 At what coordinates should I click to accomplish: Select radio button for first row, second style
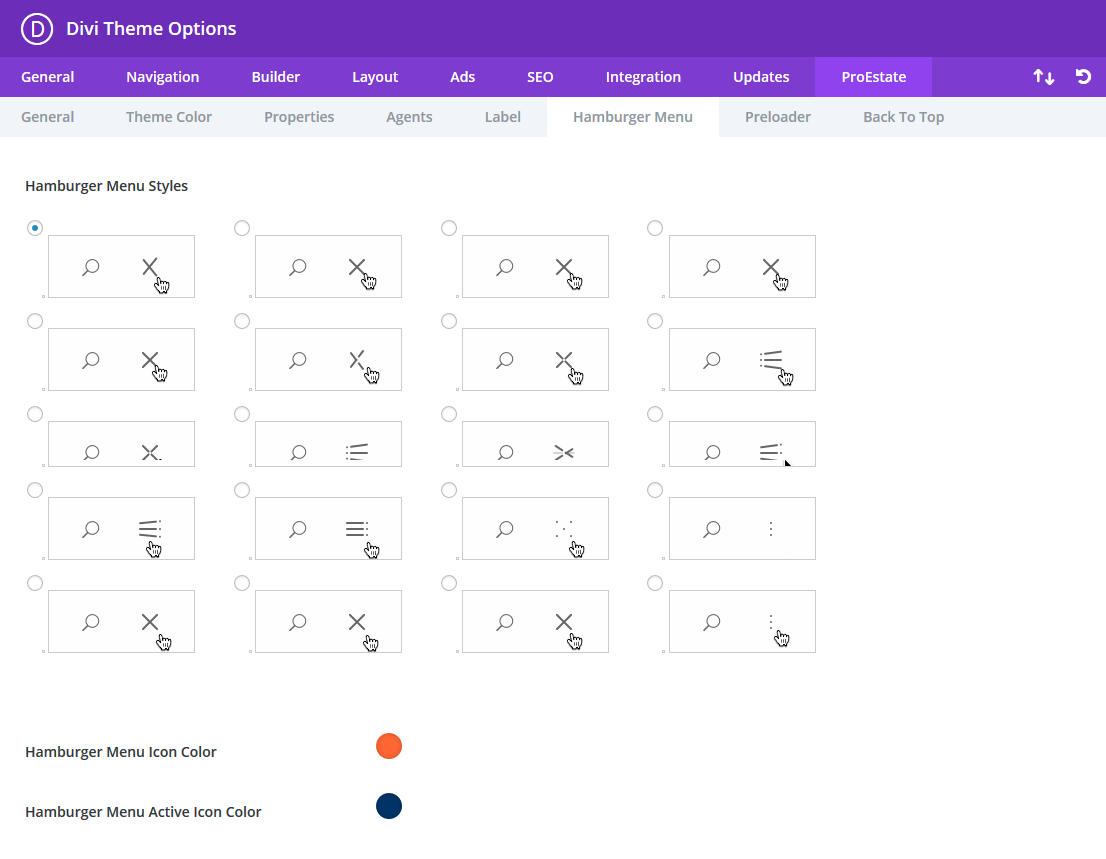(242, 228)
